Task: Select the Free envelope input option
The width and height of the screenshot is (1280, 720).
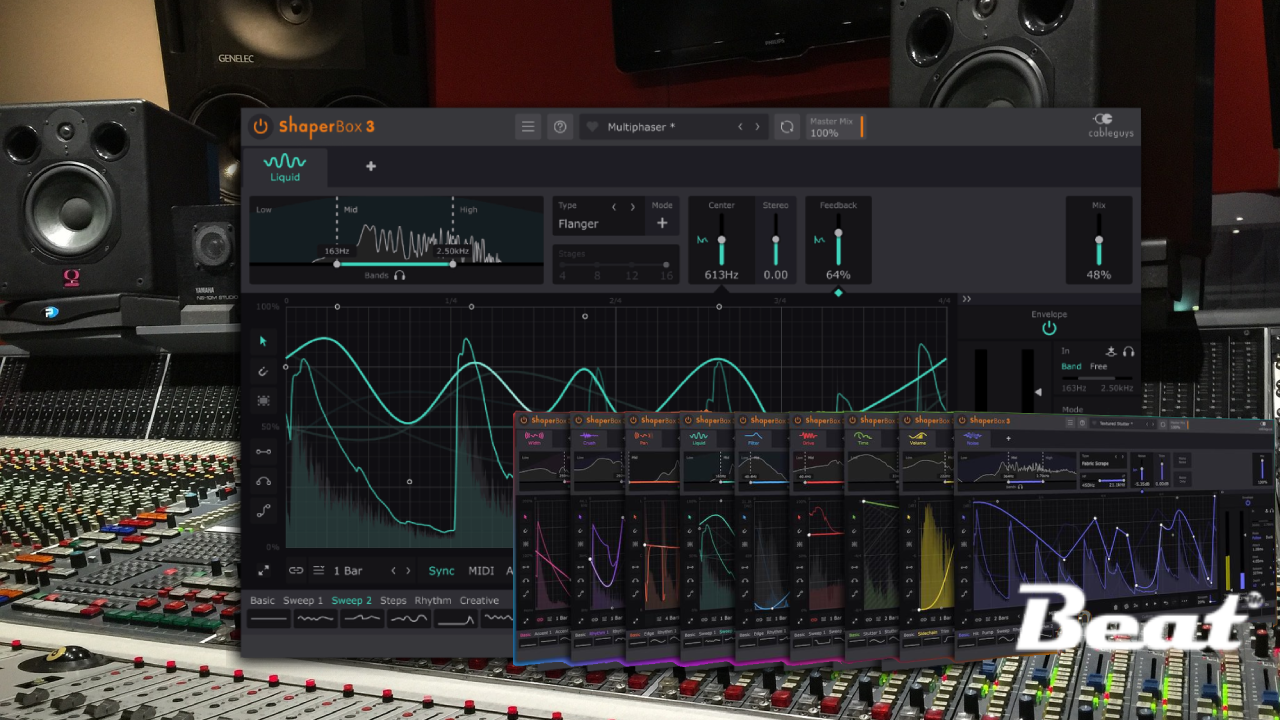Action: pyautogui.click(x=1098, y=367)
